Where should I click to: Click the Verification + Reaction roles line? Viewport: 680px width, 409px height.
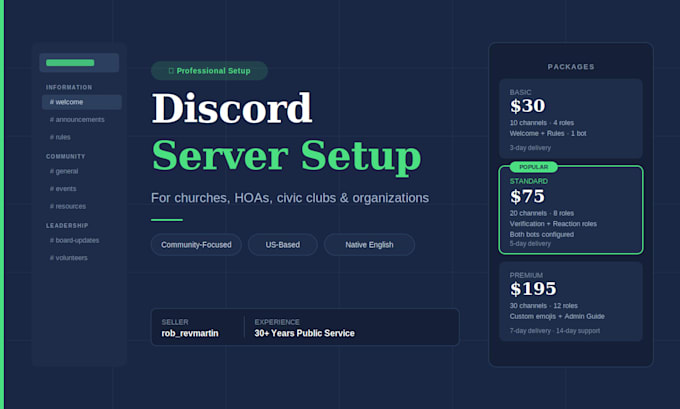point(553,224)
